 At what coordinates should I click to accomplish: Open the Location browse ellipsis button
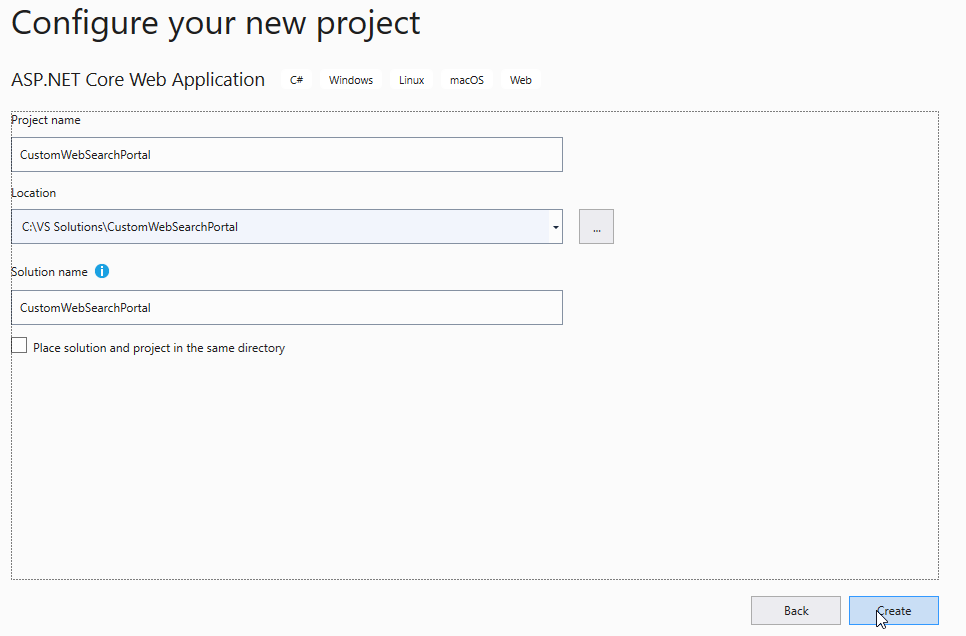(596, 227)
